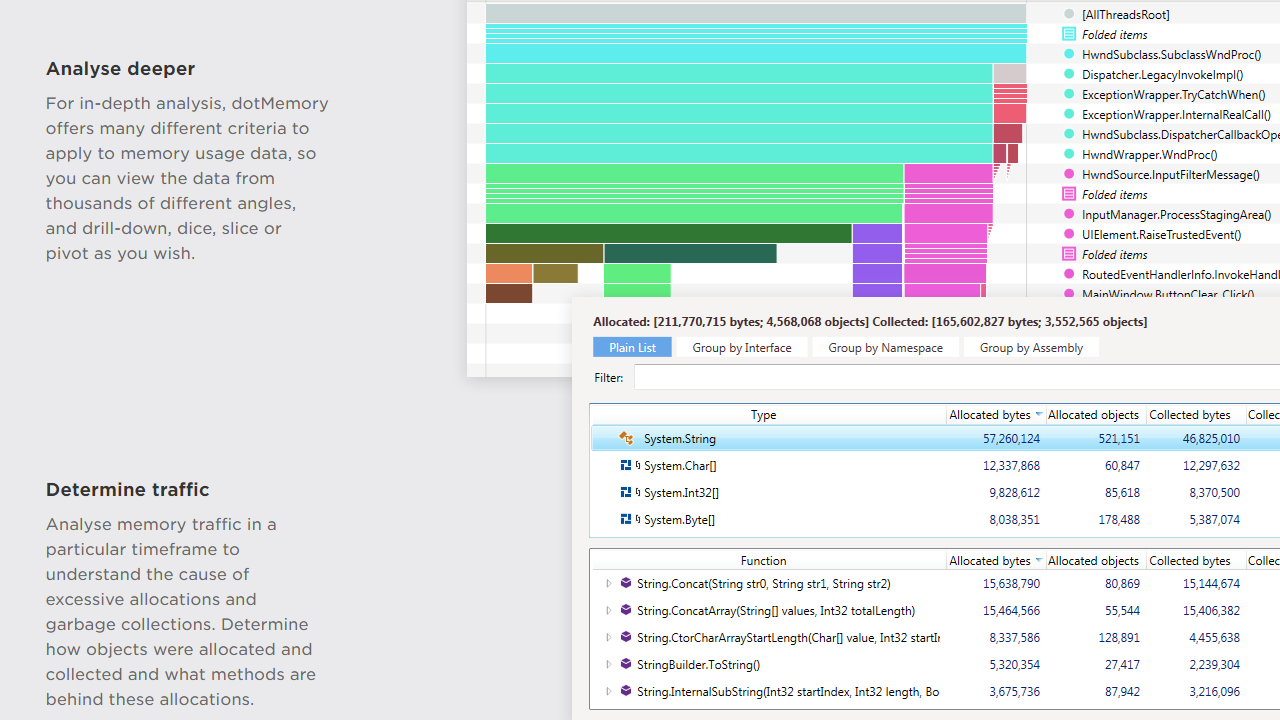Expand the String.Concat(String str0...) function row
The image size is (1280, 720).
pos(608,584)
